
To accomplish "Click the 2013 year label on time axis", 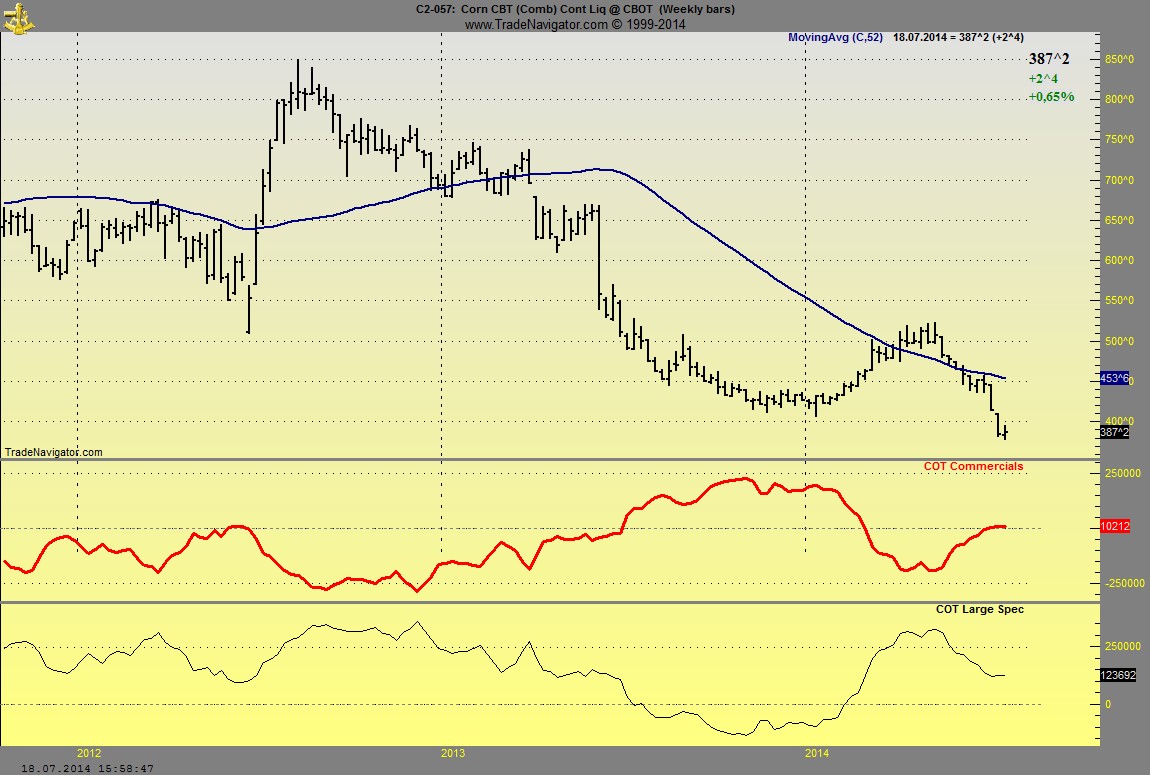I will [x=453, y=752].
